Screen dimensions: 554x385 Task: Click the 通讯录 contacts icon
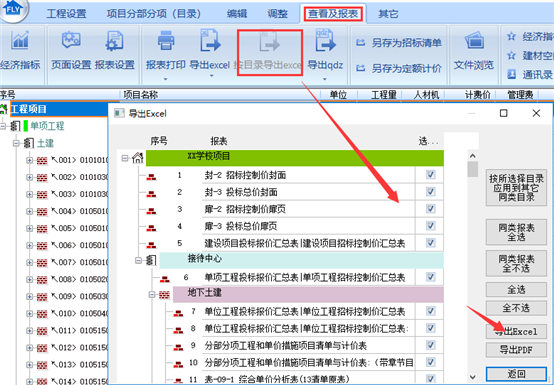click(x=511, y=75)
